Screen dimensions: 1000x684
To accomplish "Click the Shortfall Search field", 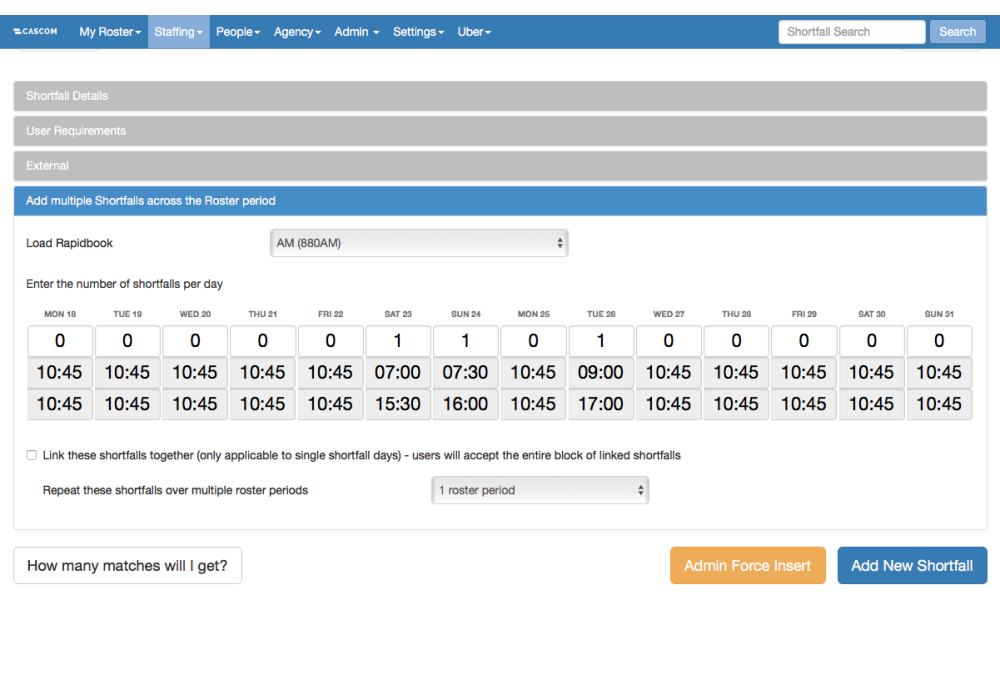I will 851,32.
